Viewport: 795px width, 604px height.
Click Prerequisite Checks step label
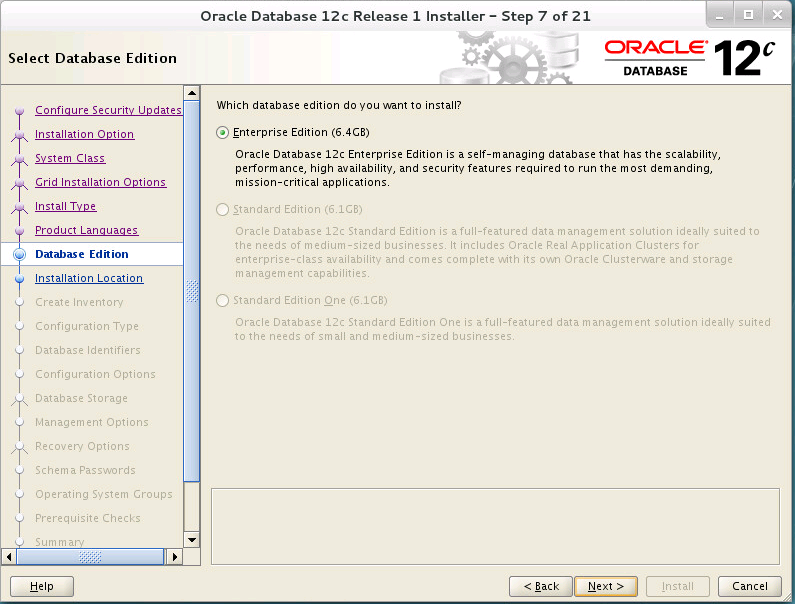(x=88, y=518)
